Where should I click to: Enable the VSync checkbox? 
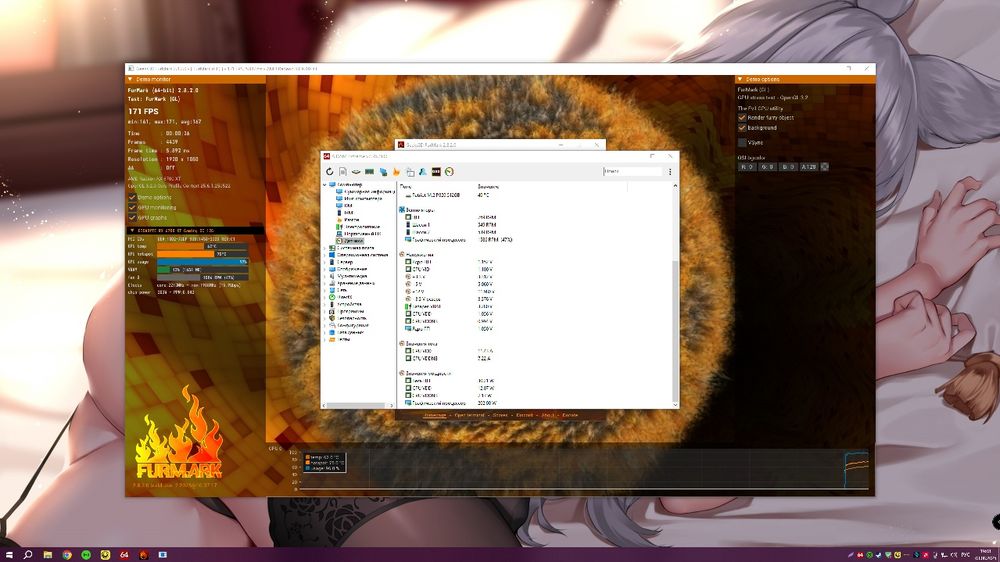pyautogui.click(x=742, y=142)
